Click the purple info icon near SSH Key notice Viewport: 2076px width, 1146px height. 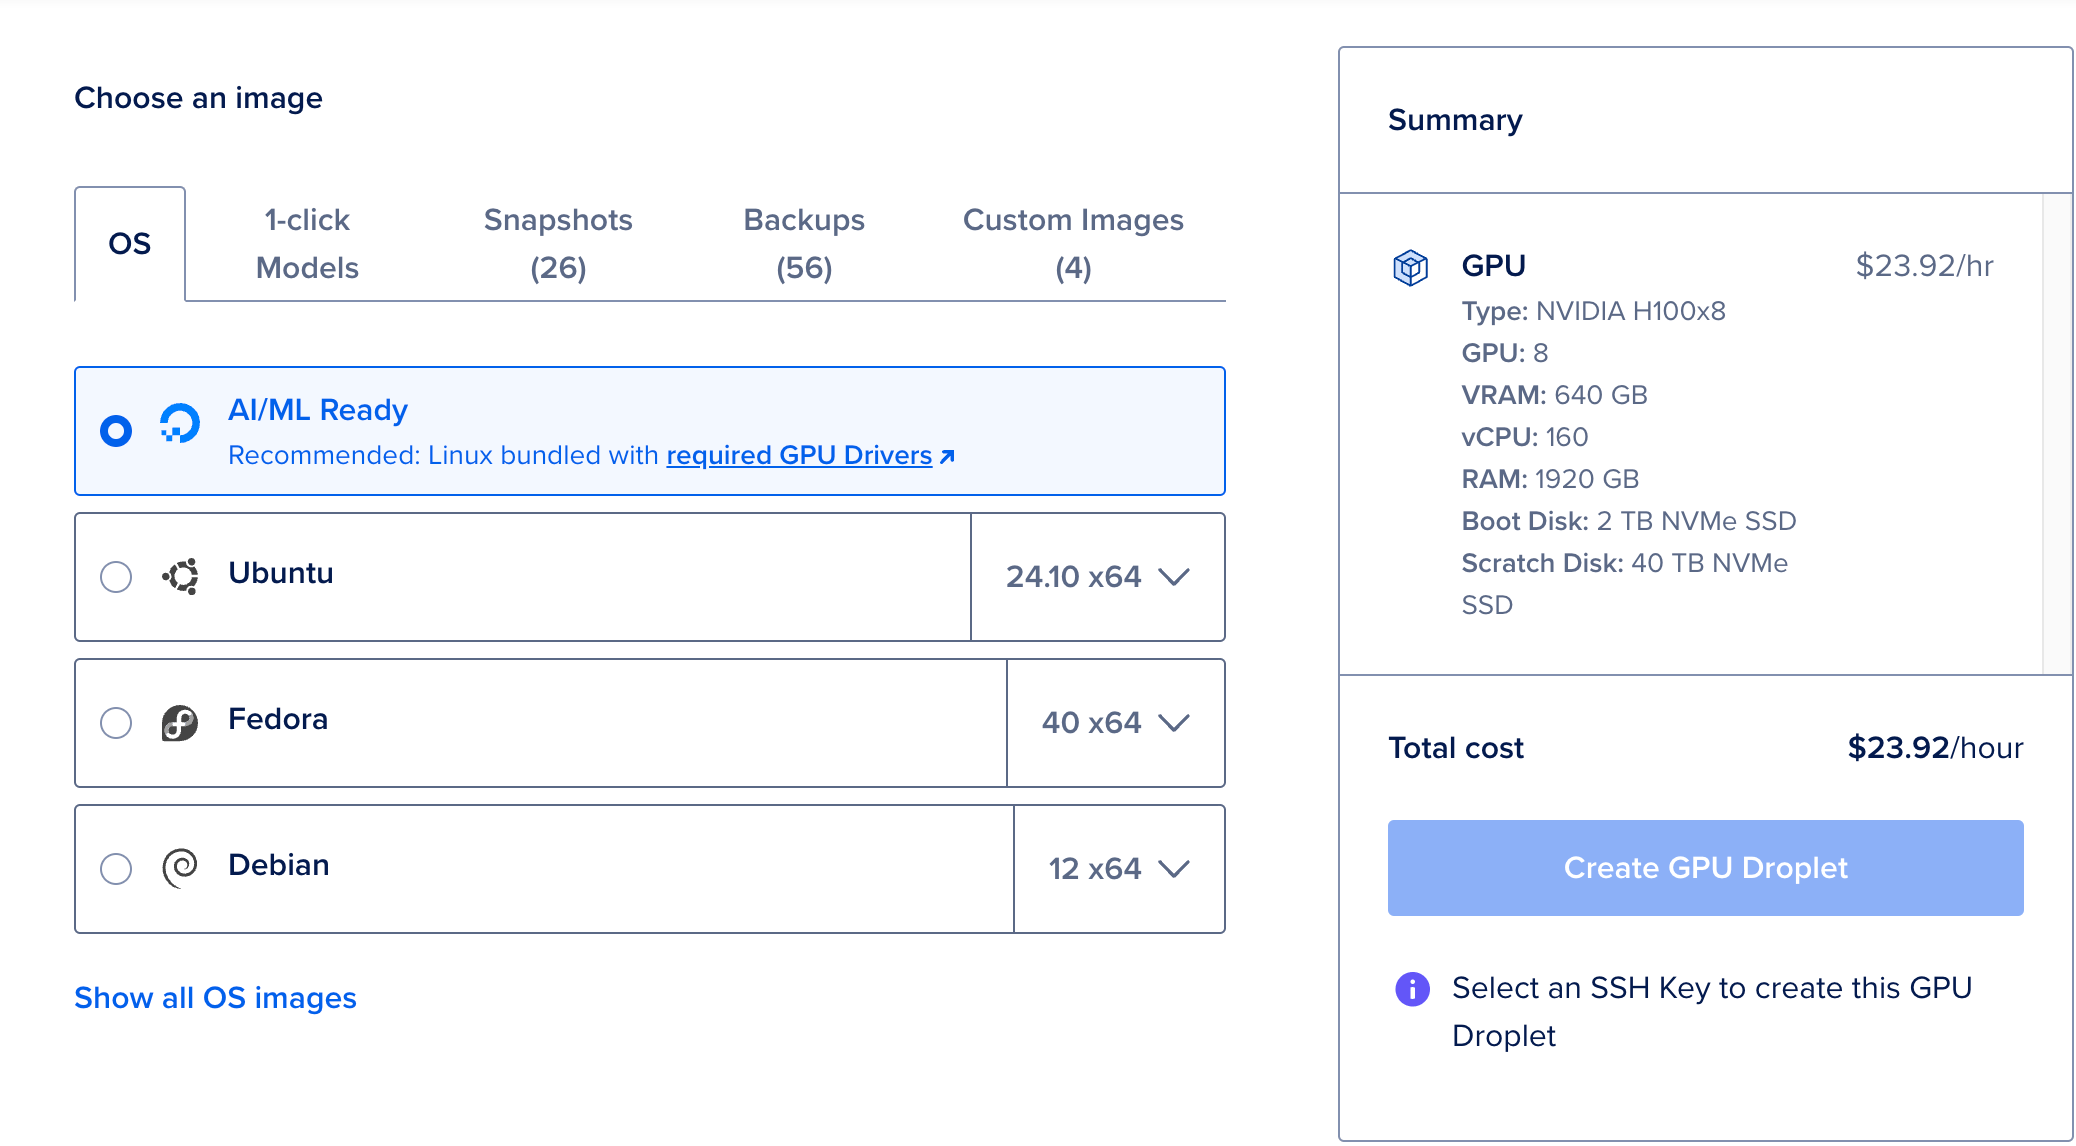click(x=1412, y=989)
